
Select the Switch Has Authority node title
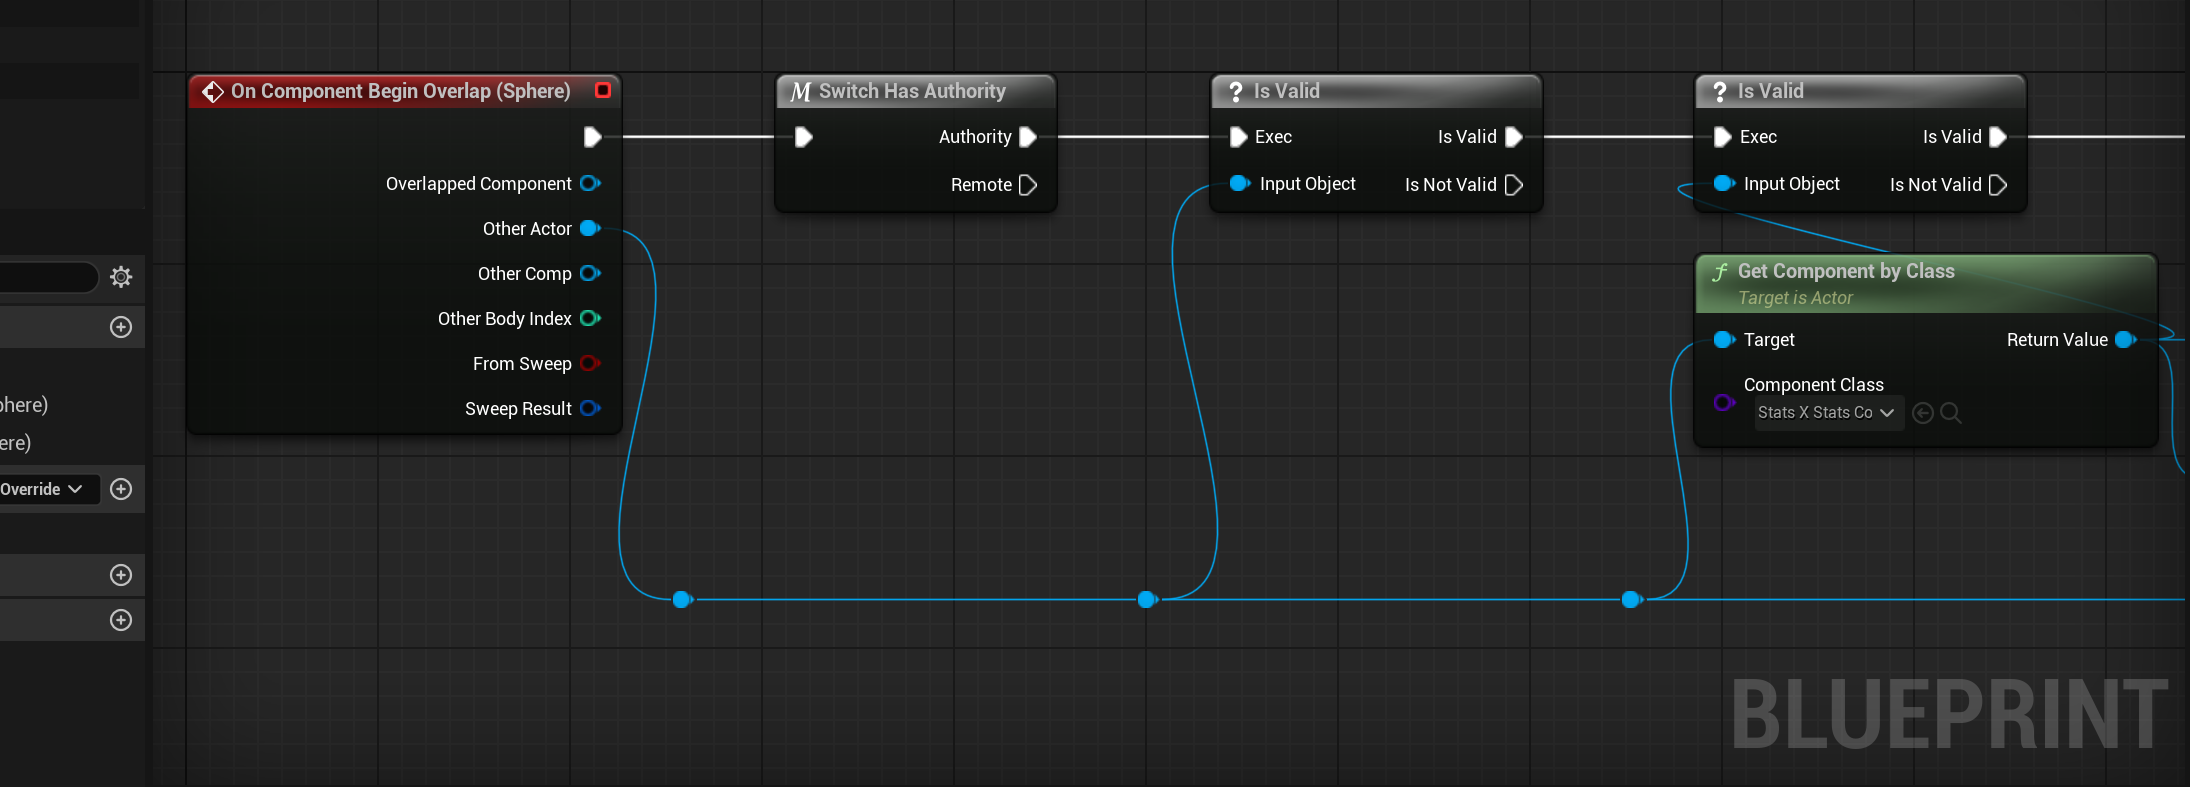coord(911,91)
